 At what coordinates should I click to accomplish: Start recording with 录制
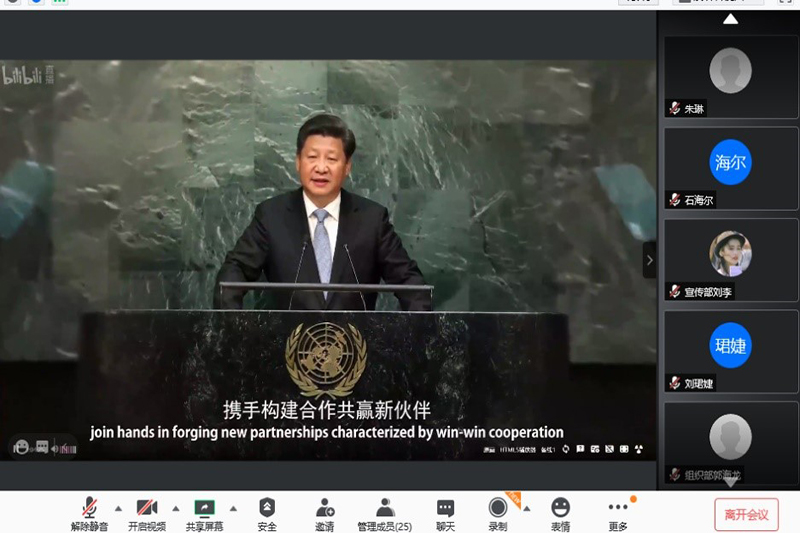coord(497,514)
